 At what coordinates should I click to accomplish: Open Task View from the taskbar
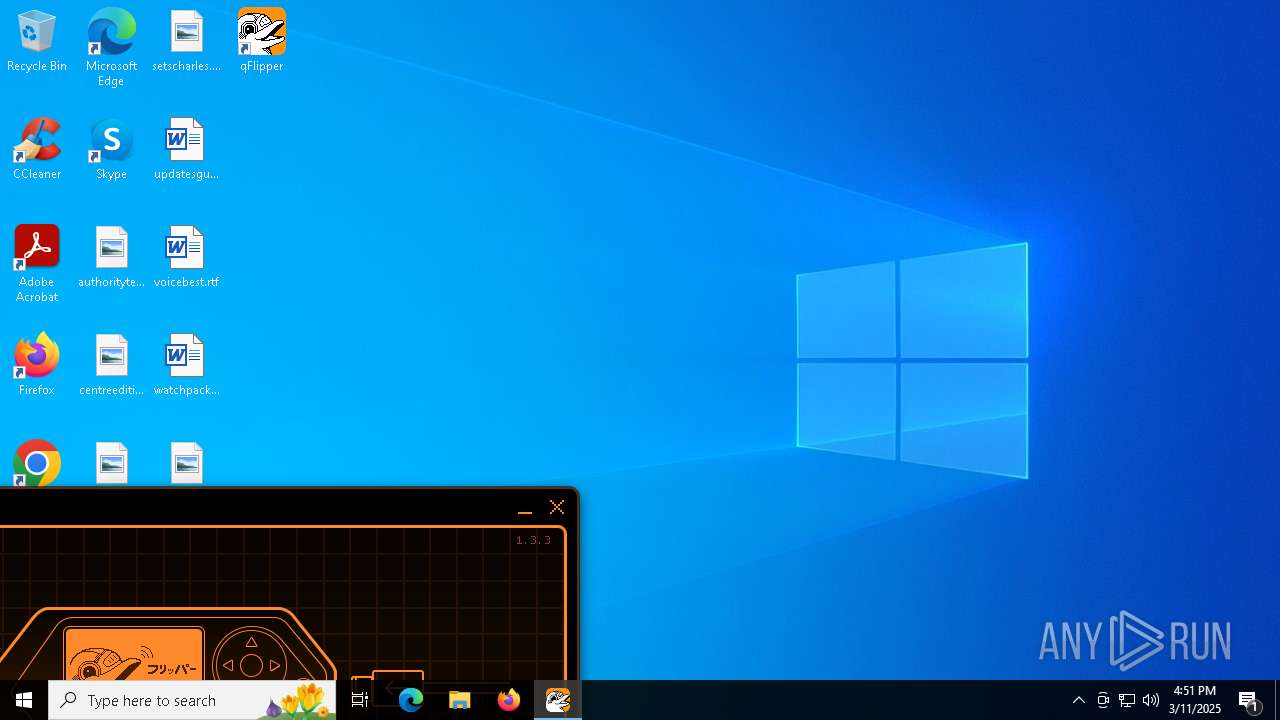pyautogui.click(x=360, y=700)
